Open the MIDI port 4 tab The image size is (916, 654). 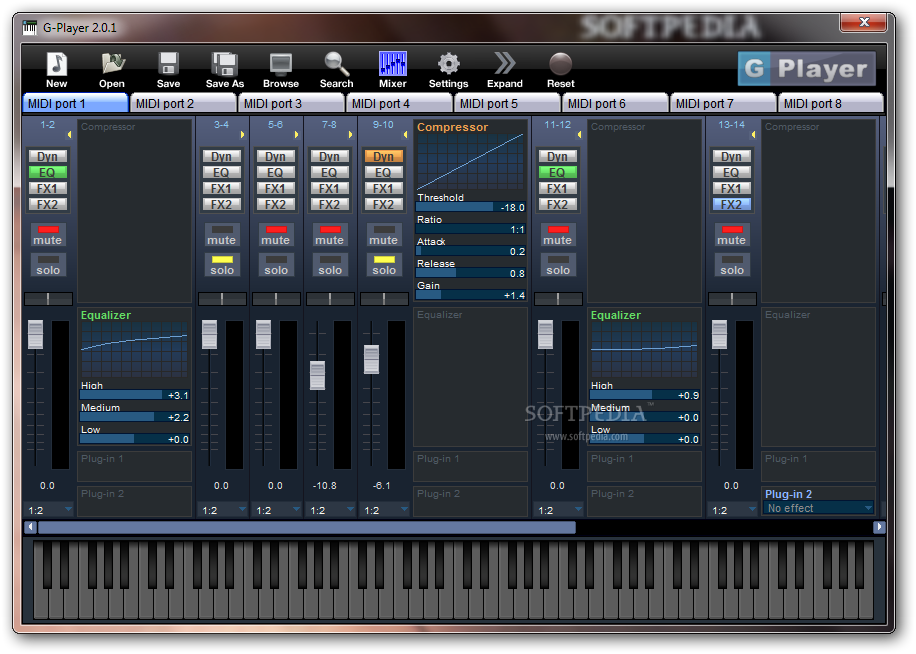[x=400, y=103]
